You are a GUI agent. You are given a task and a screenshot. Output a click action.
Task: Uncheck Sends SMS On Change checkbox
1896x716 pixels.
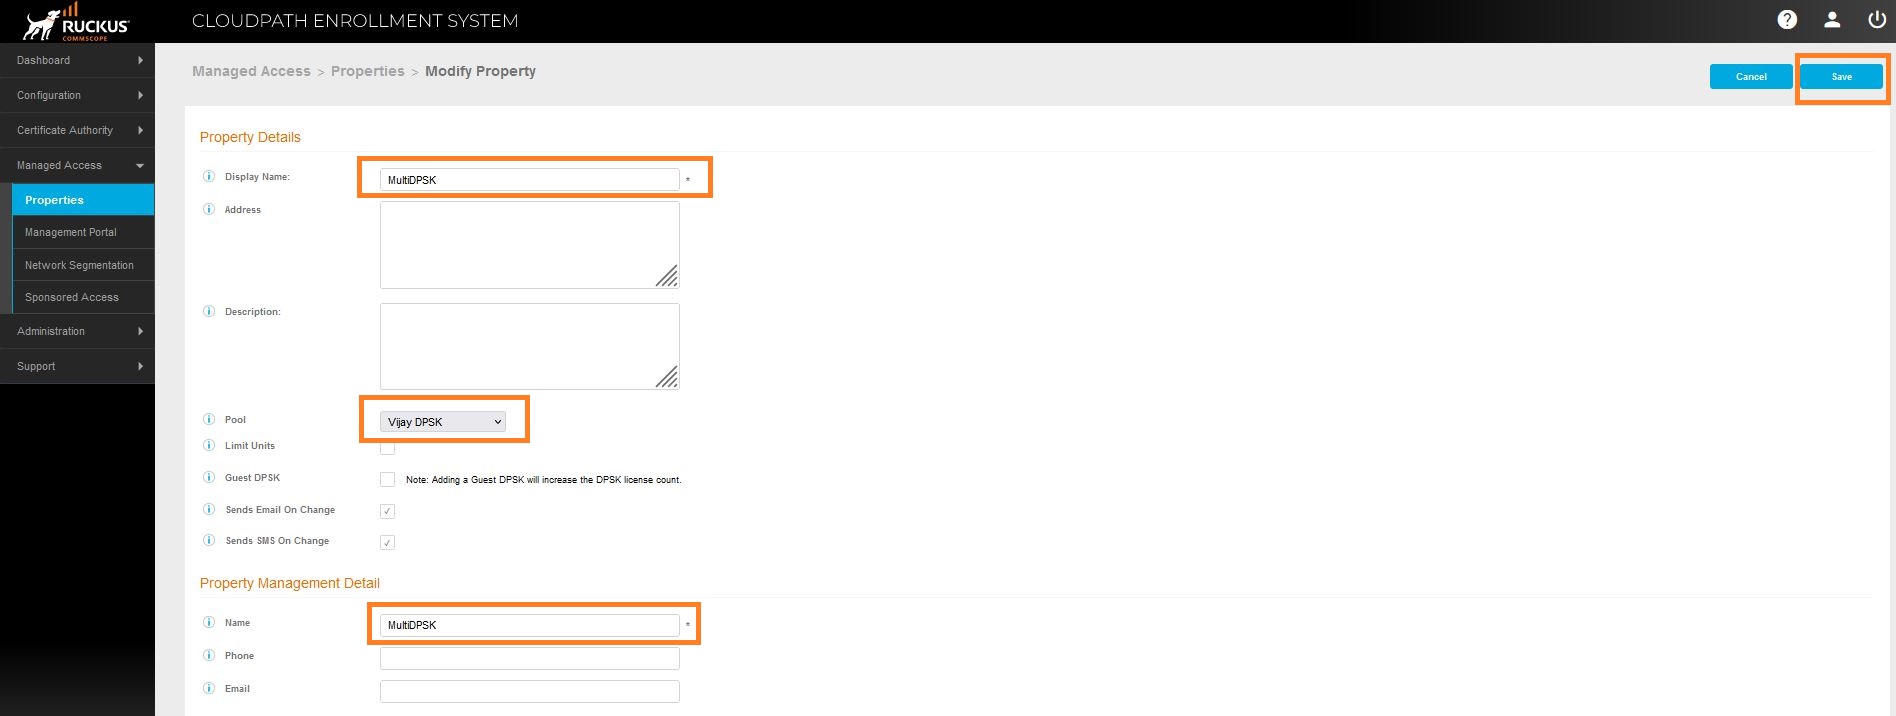(x=387, y=542)
